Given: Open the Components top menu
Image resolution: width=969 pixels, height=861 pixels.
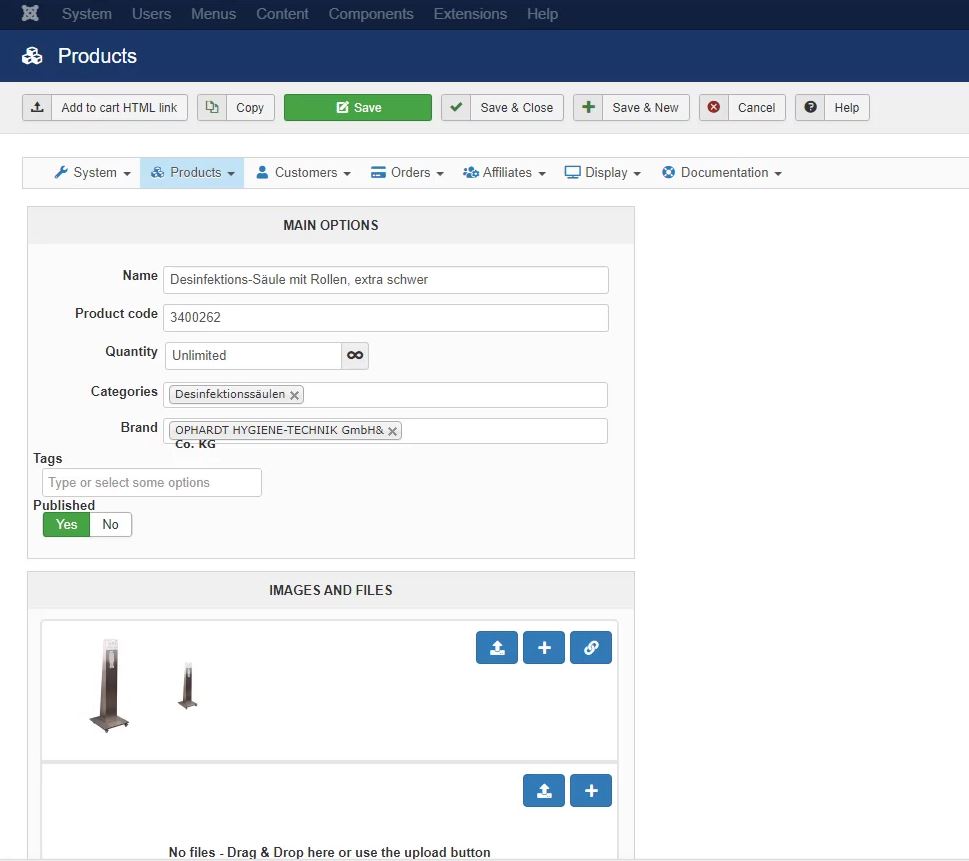Looking at the screenshot, I should point(371,14).
